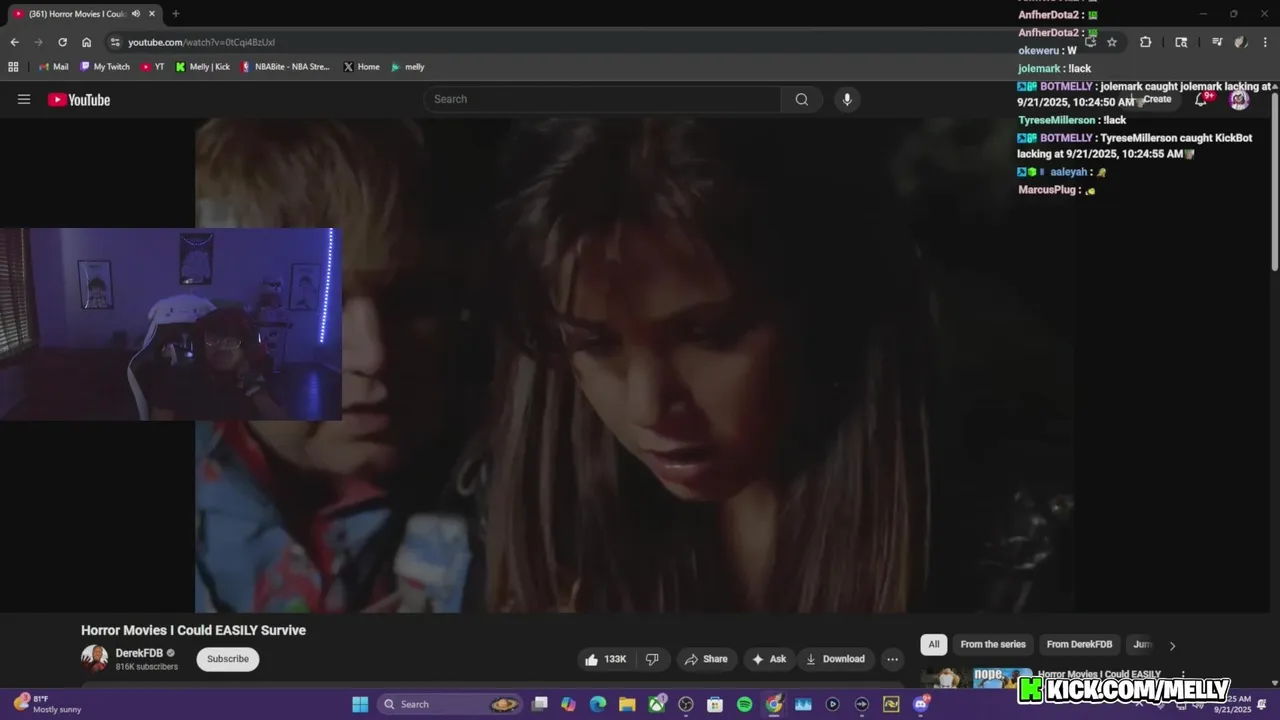Click the Download button
1280x720 pixels.
(x=835, y=659)
